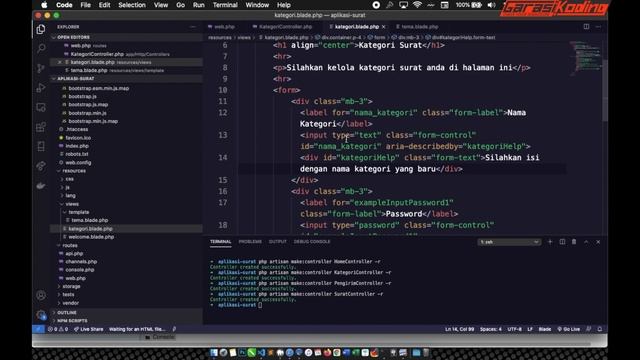Open the Accounts menu in activity bar
The height and width of the screenshot is (360, 640).
(41, 295)
